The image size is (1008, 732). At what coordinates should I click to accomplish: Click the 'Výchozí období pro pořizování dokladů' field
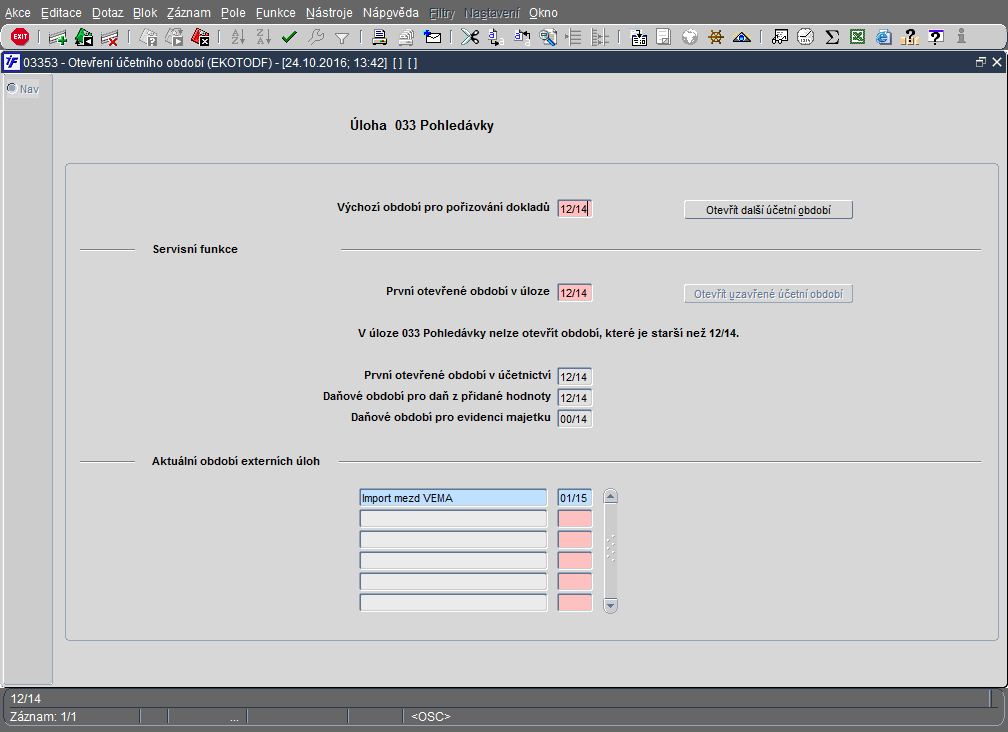point(575,209)
